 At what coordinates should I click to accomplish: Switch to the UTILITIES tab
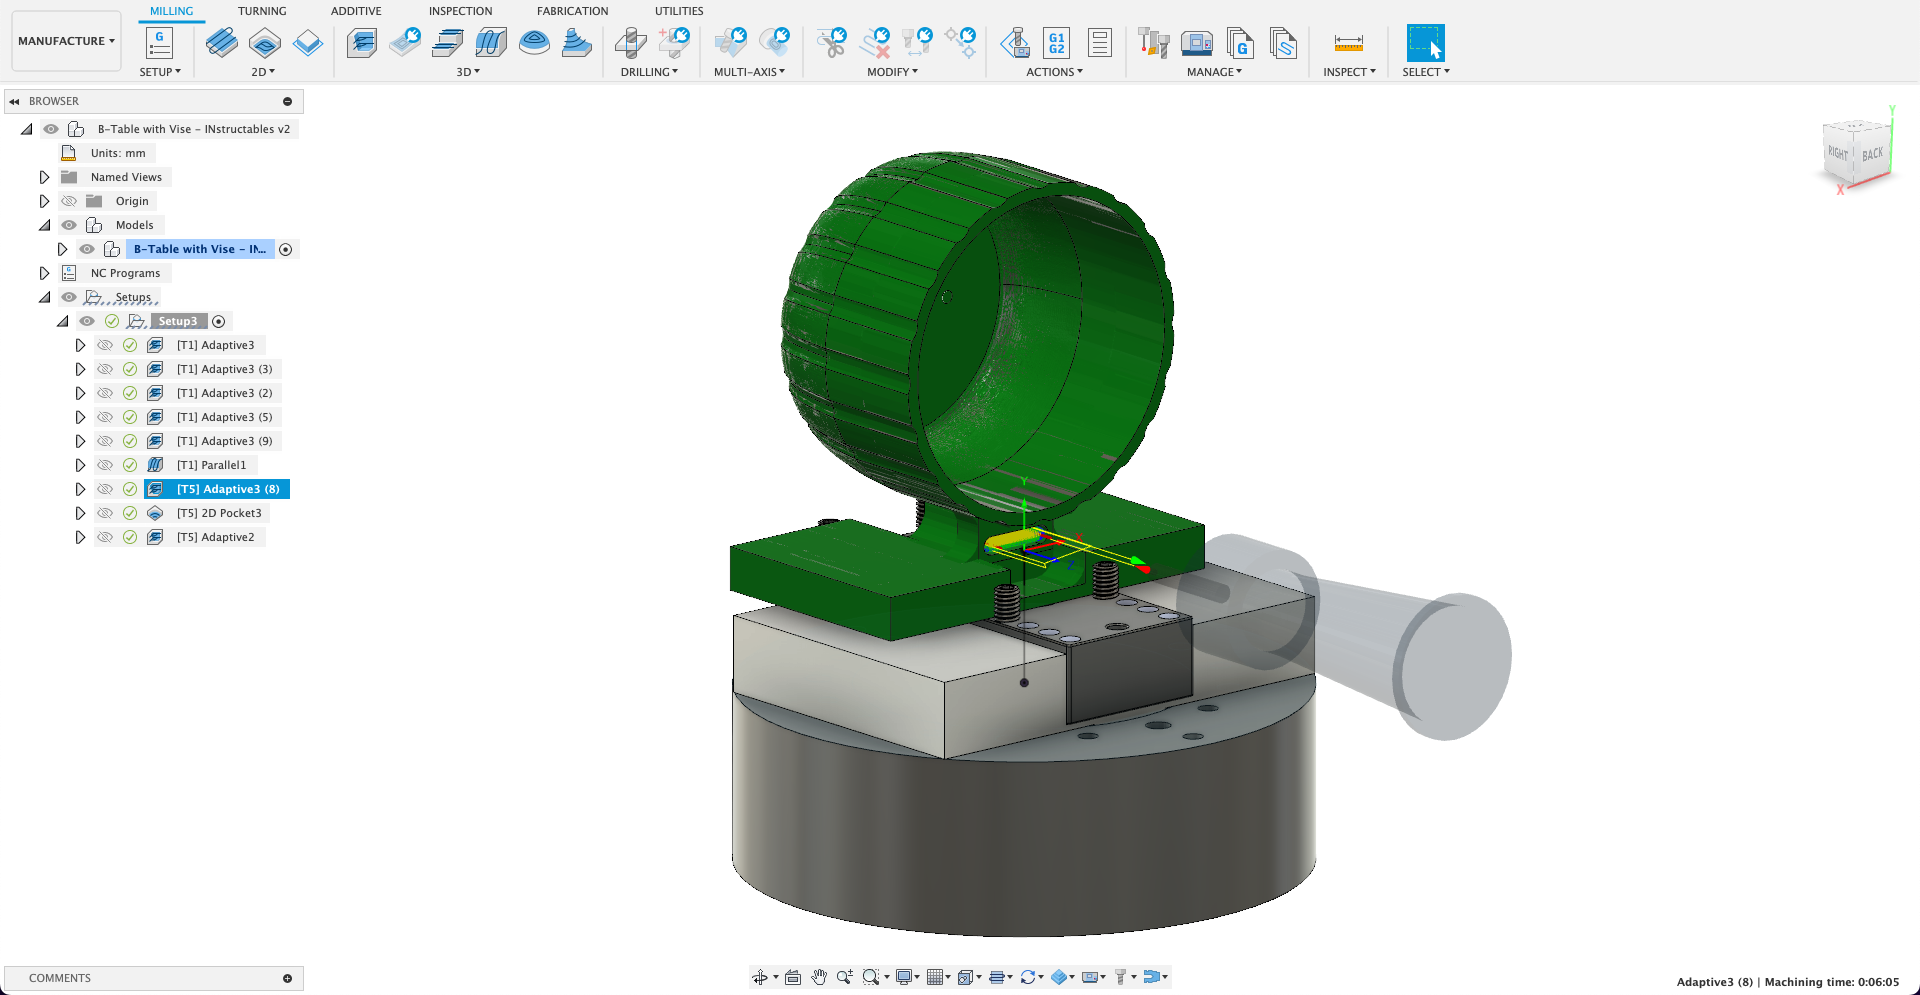pyautogui.click(x=679, y=11)
